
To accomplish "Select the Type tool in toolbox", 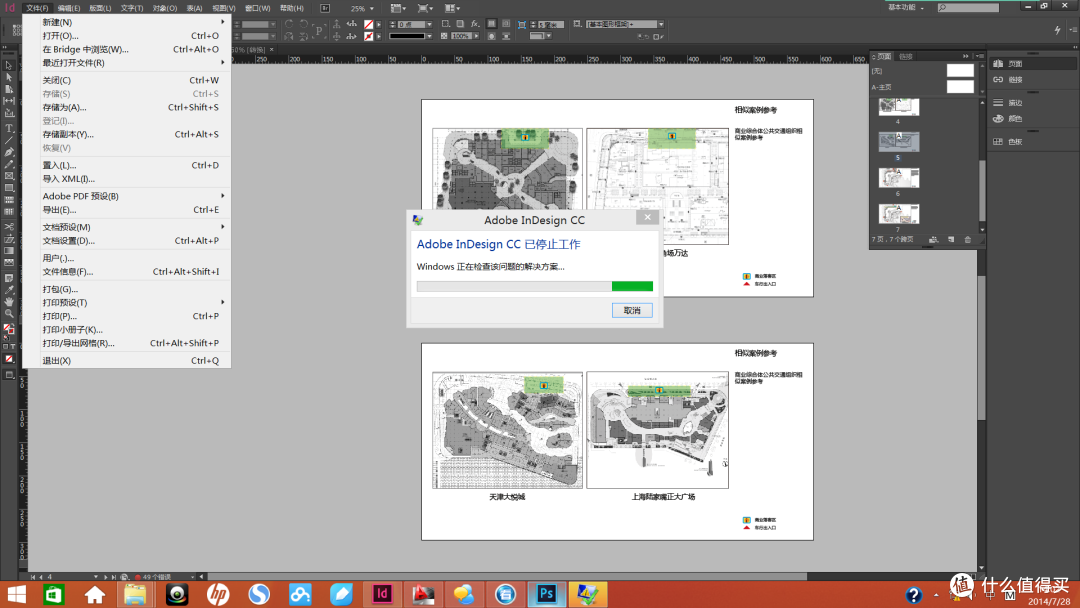I will point(9,128).
